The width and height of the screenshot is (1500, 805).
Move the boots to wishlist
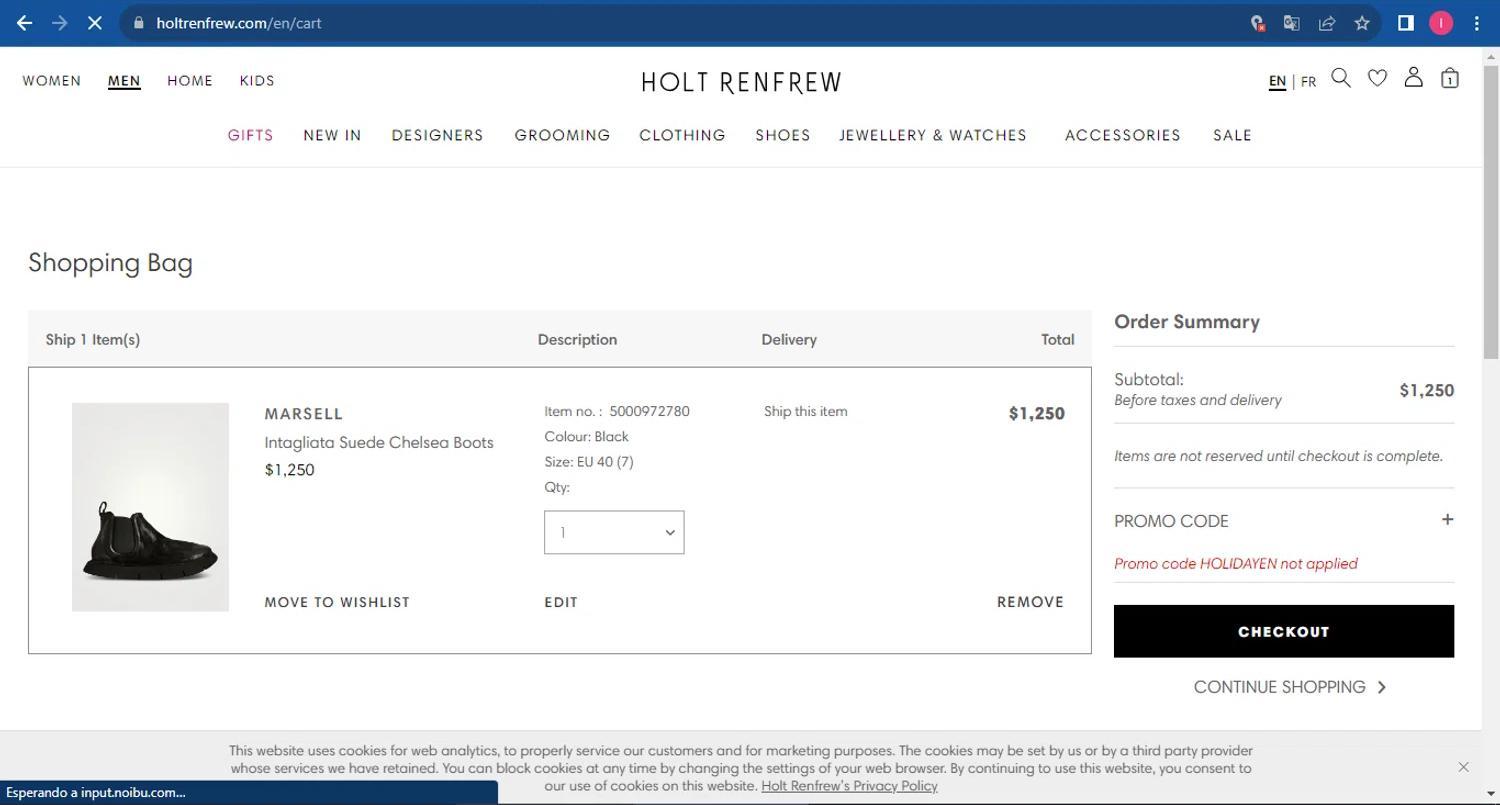pyautogui.click(x=337, y=602)
